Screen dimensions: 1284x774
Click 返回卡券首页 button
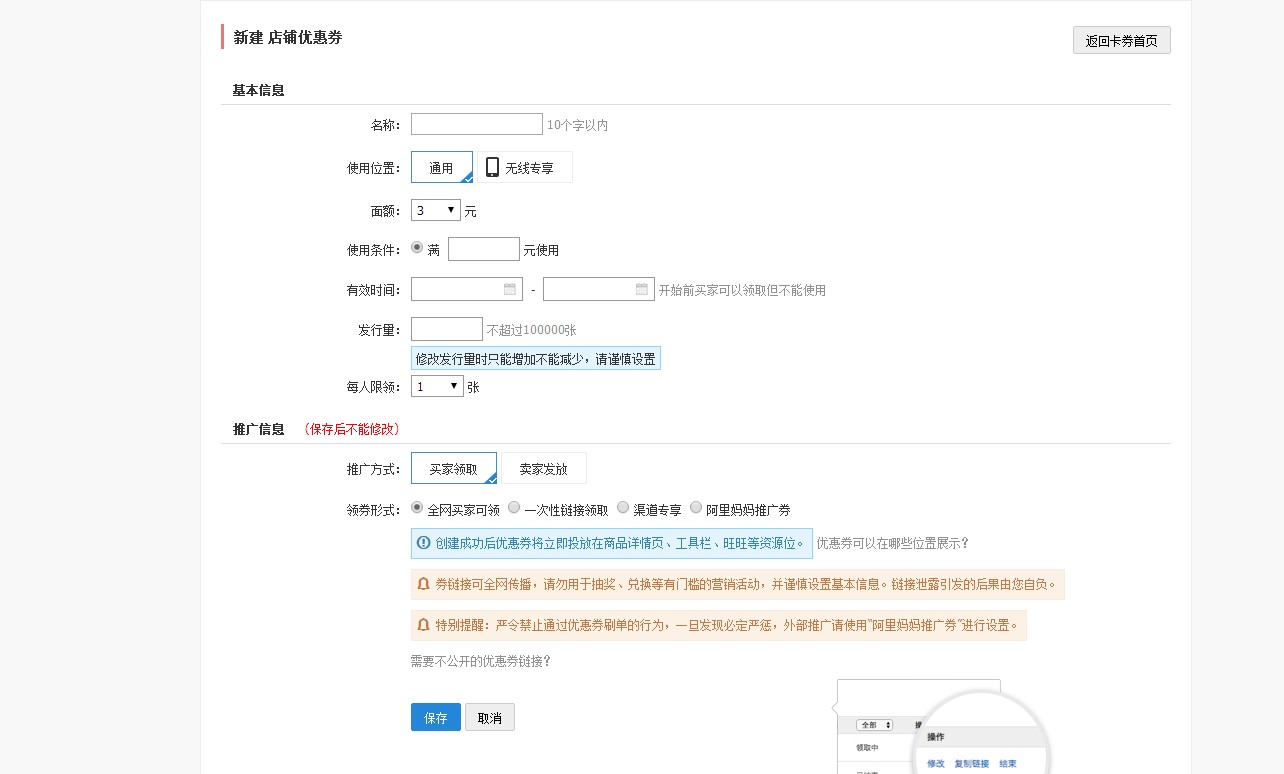1121,41
